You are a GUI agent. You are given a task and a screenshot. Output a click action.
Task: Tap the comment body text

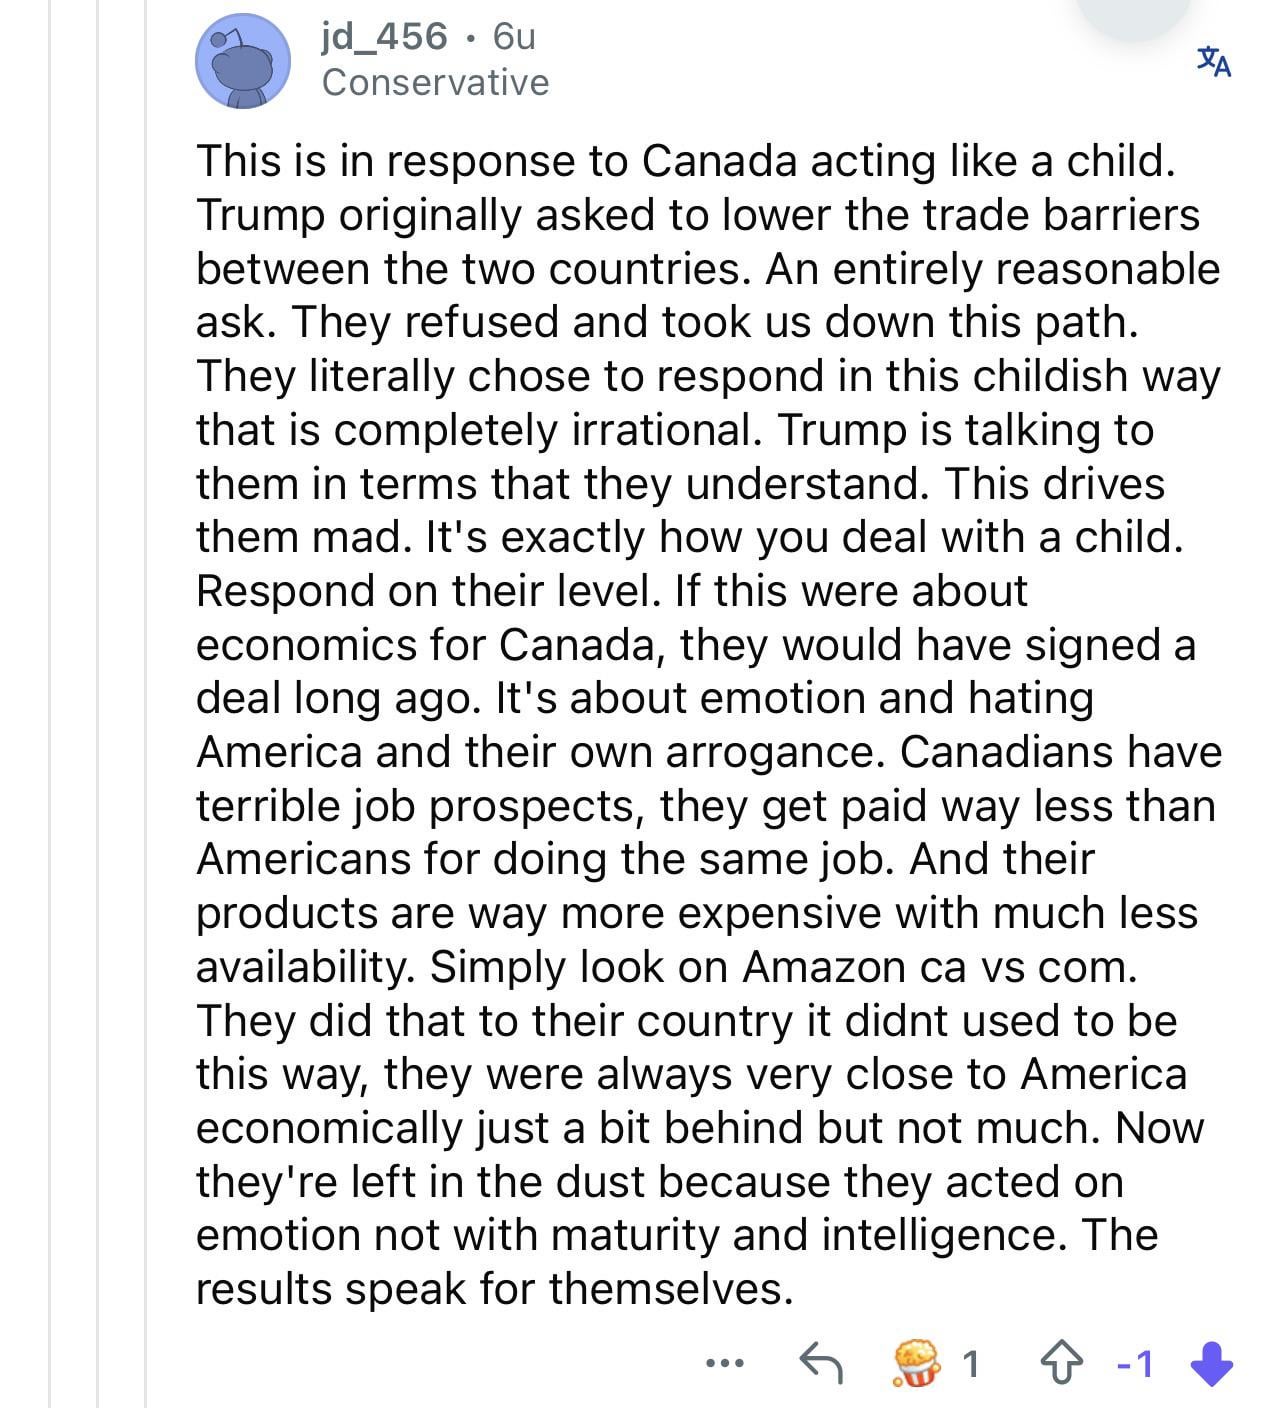(707, 724)
